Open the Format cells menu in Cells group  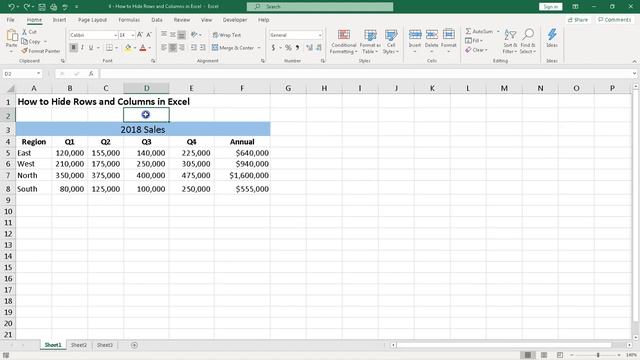[x=449, y=40]
